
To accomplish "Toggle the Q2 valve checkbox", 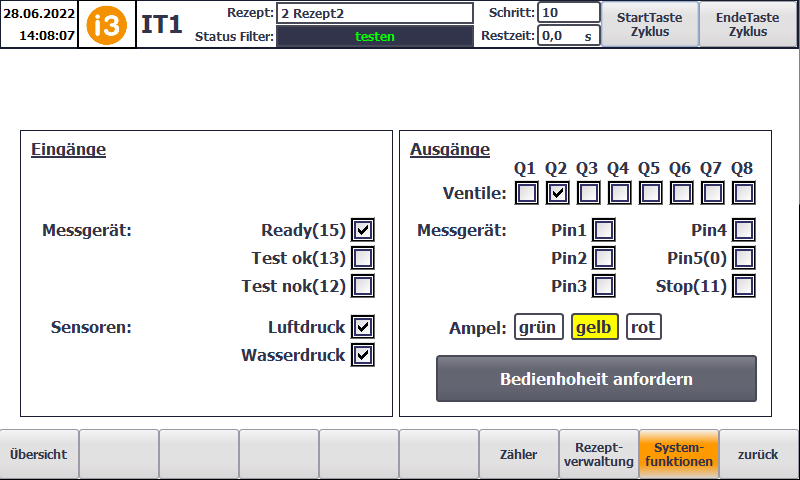I will point(559,192).
